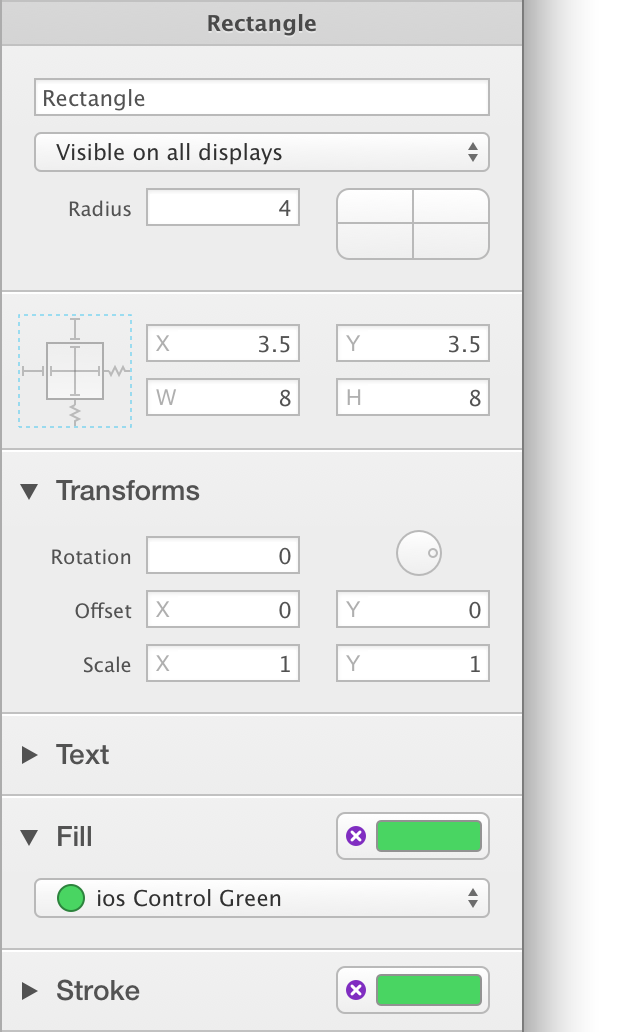This screenshot has width=628, height=1032.
Task: Click the Rotation value field
Action: tap(222, 555)
